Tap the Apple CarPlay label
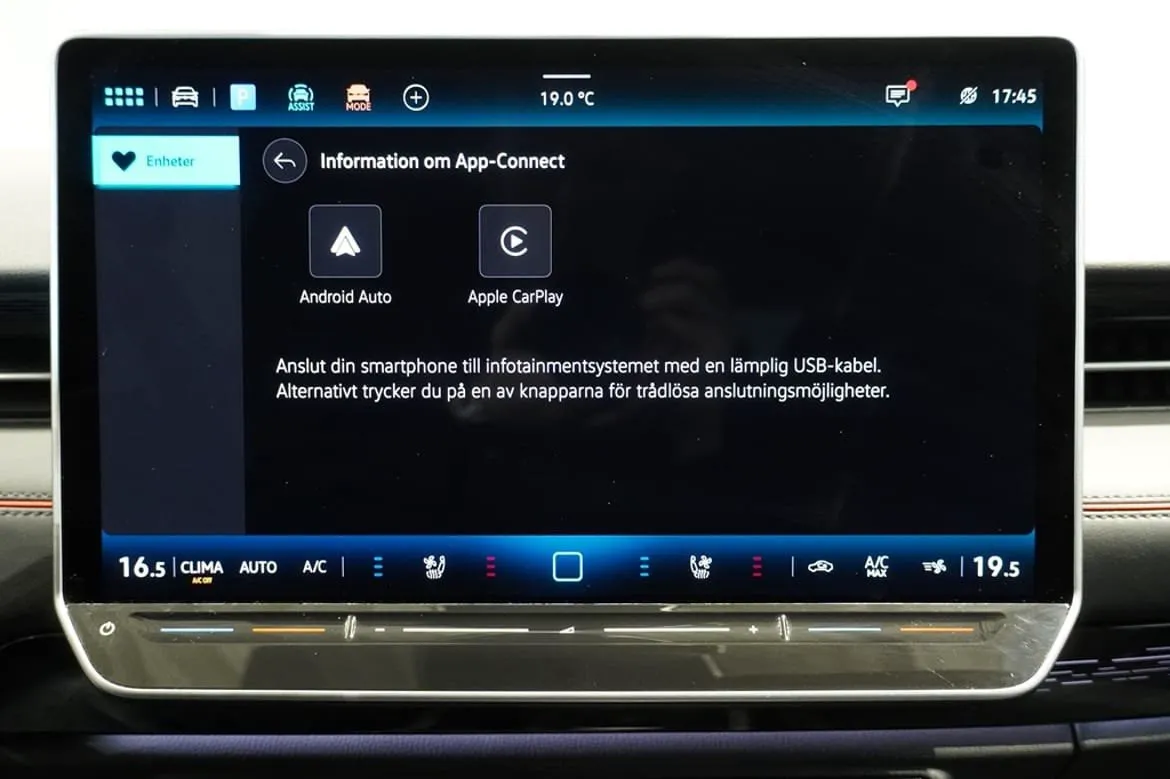1170x779 pixels. (x=515, y=297)
